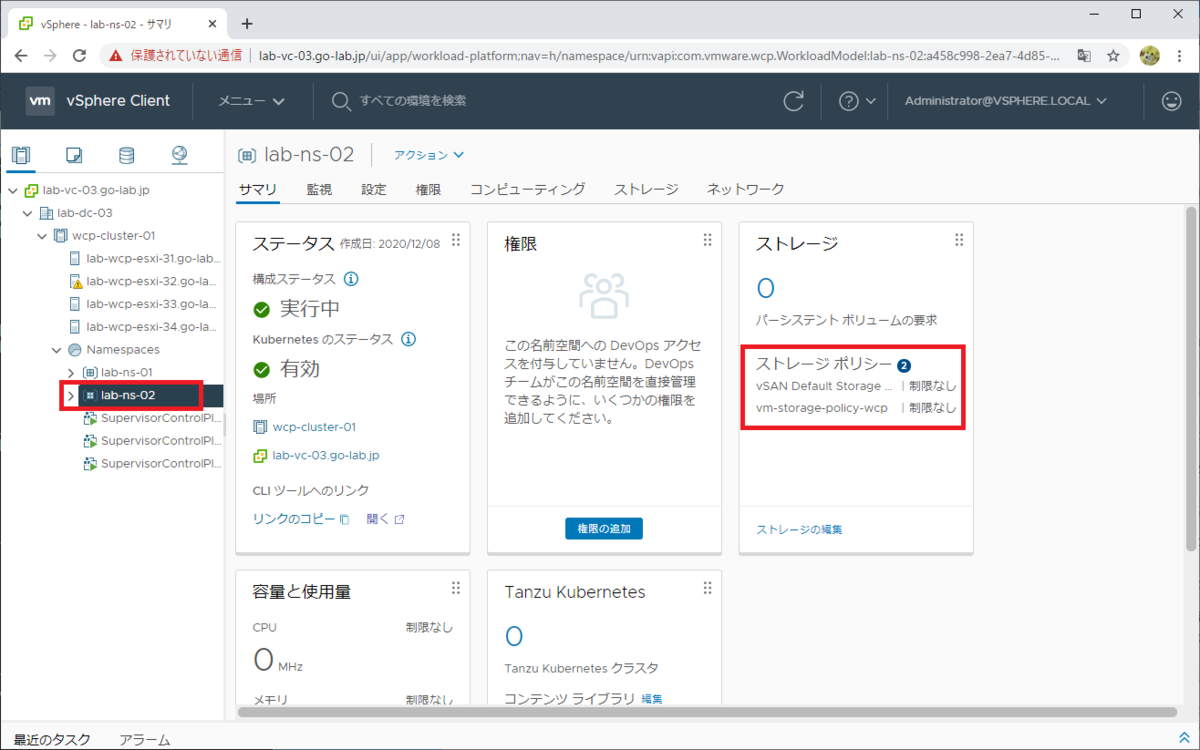Switch to the サマリ tab
This screenshot has width=1200, height=750.
[x=258, y=189]
